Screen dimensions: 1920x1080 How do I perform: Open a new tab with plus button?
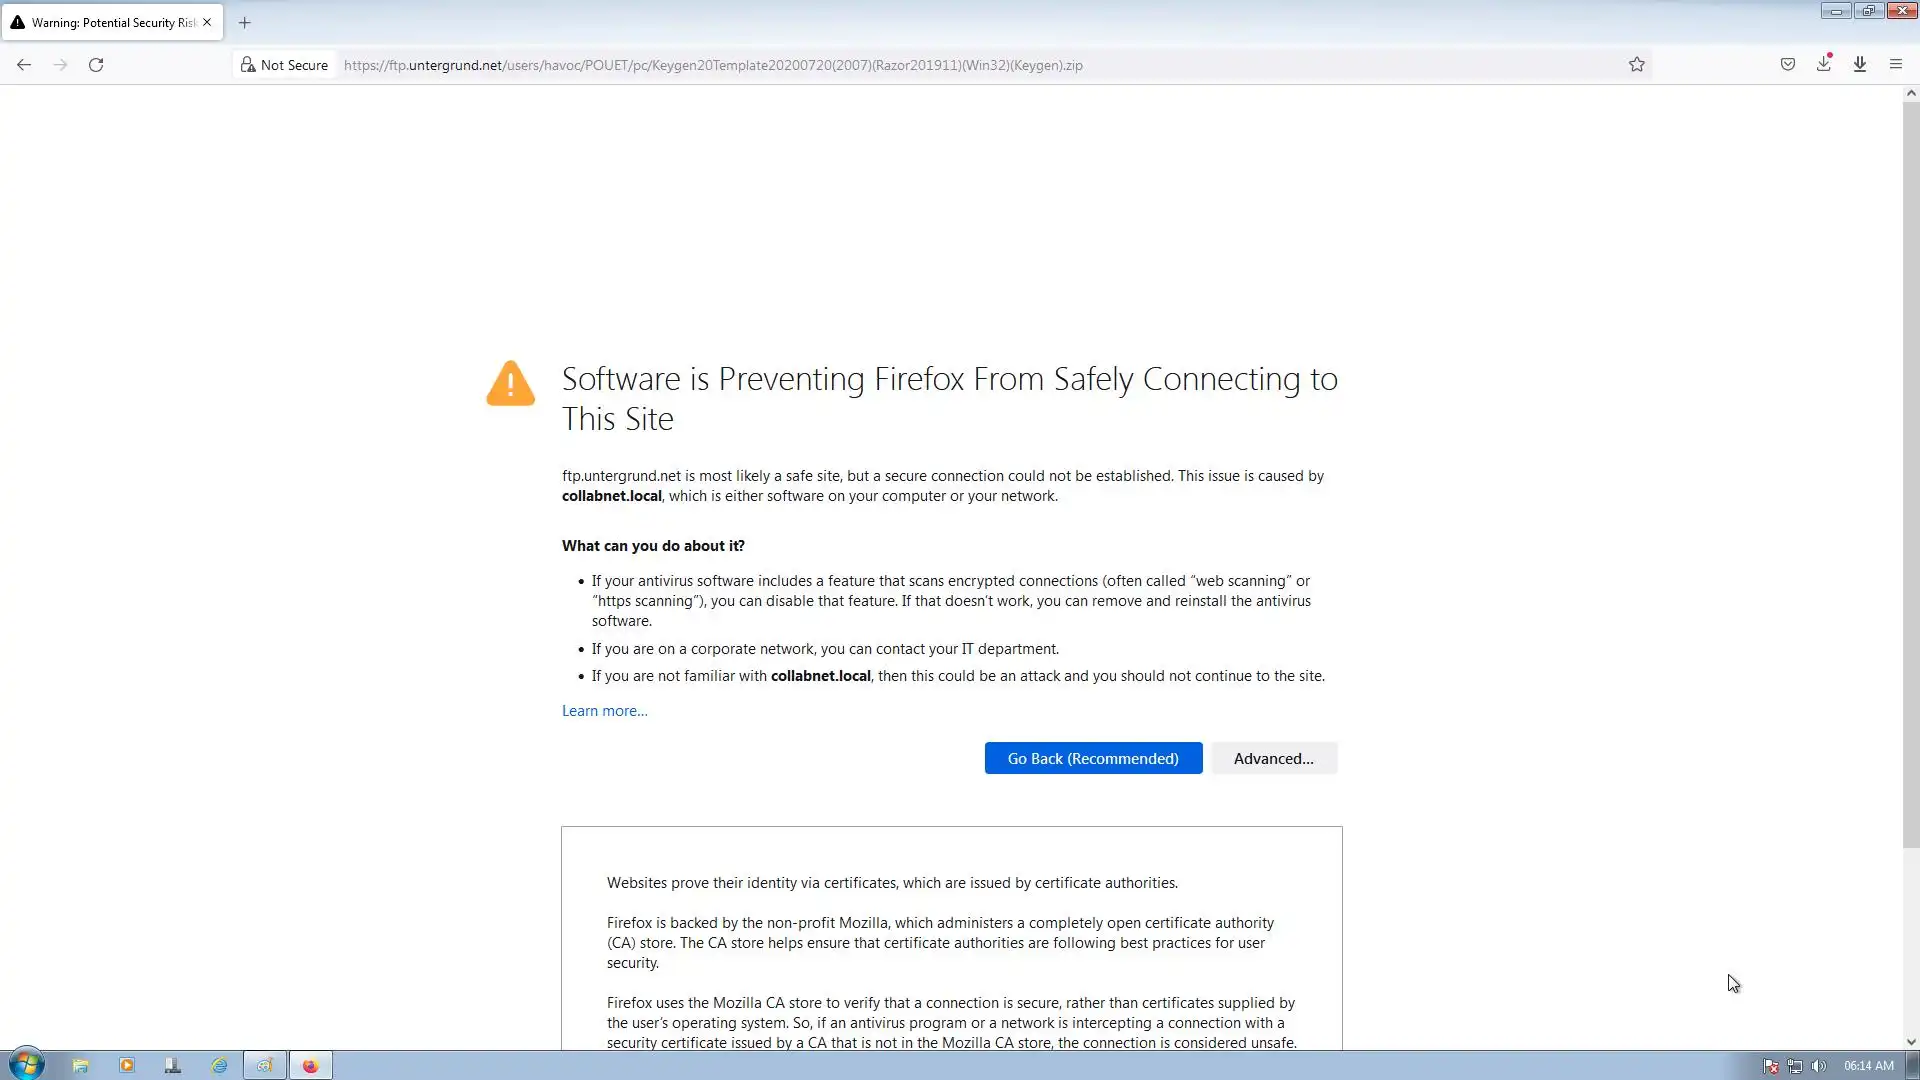point(244,22)
